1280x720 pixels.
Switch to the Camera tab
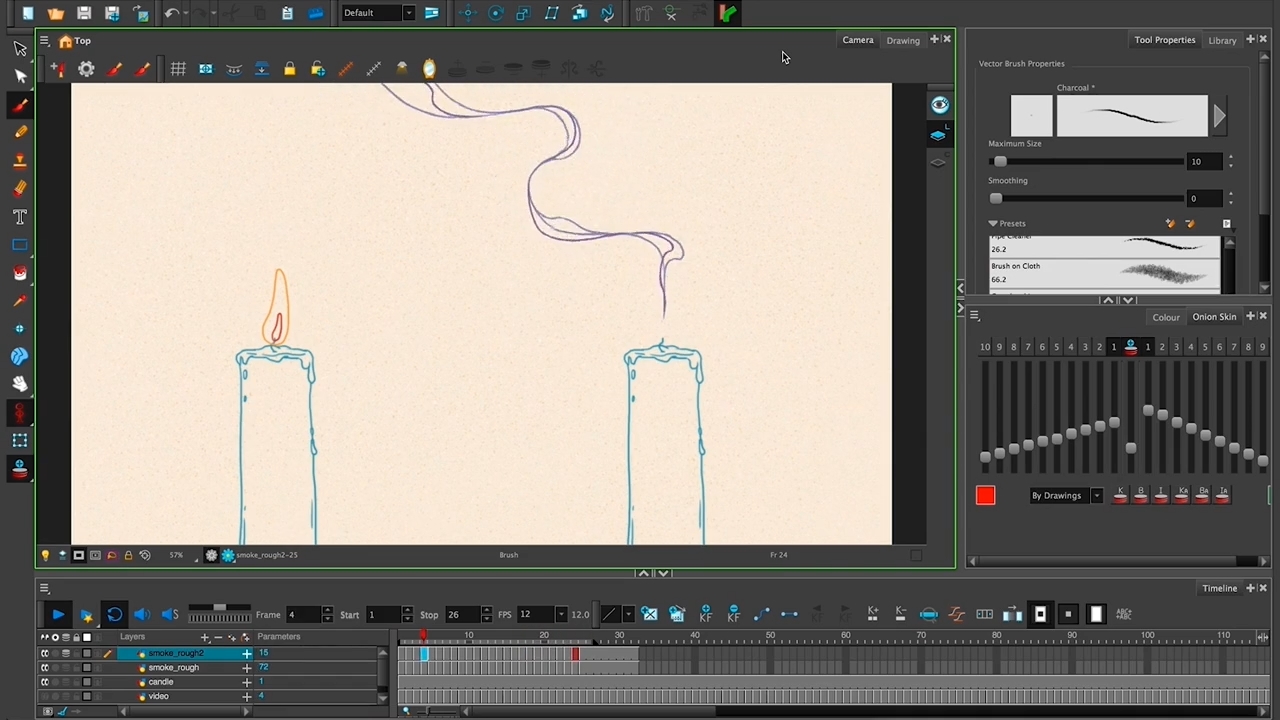(858, 40)
